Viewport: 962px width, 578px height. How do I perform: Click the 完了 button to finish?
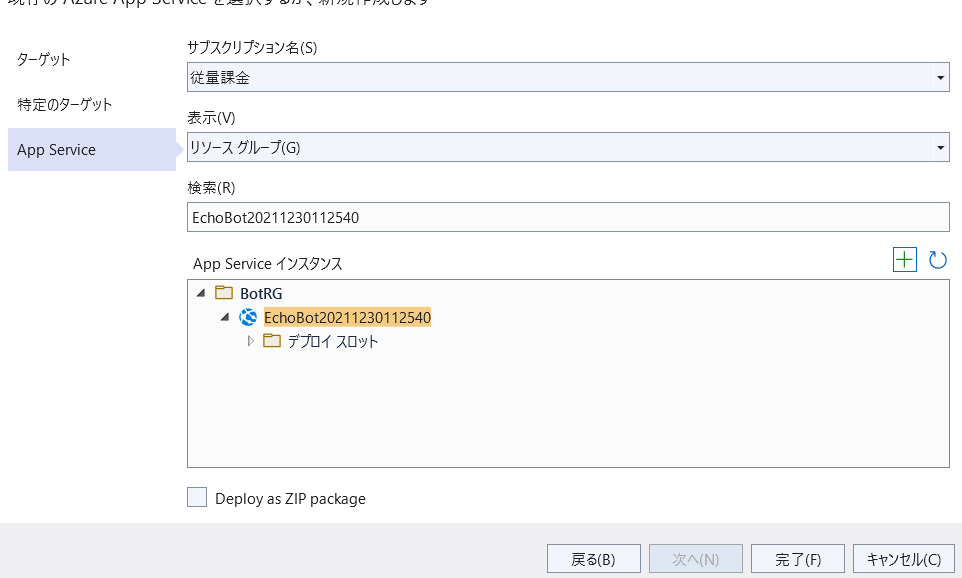[x=797, y=558]
